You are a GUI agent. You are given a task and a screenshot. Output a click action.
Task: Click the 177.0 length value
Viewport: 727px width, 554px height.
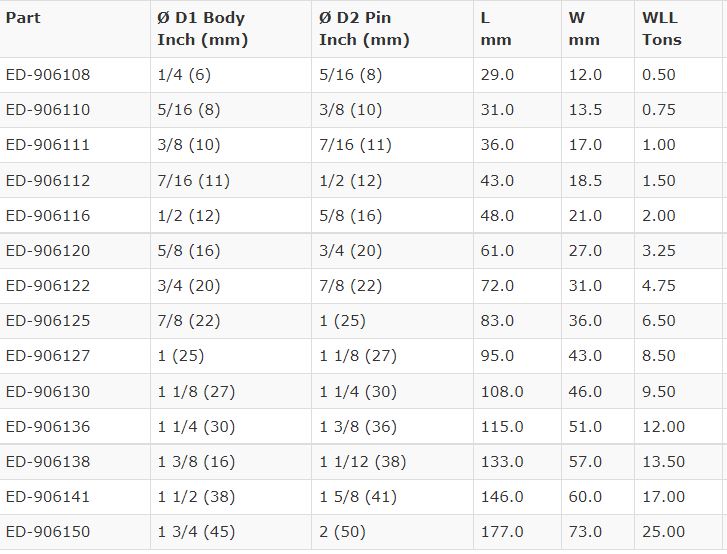[x=502, y=532]
